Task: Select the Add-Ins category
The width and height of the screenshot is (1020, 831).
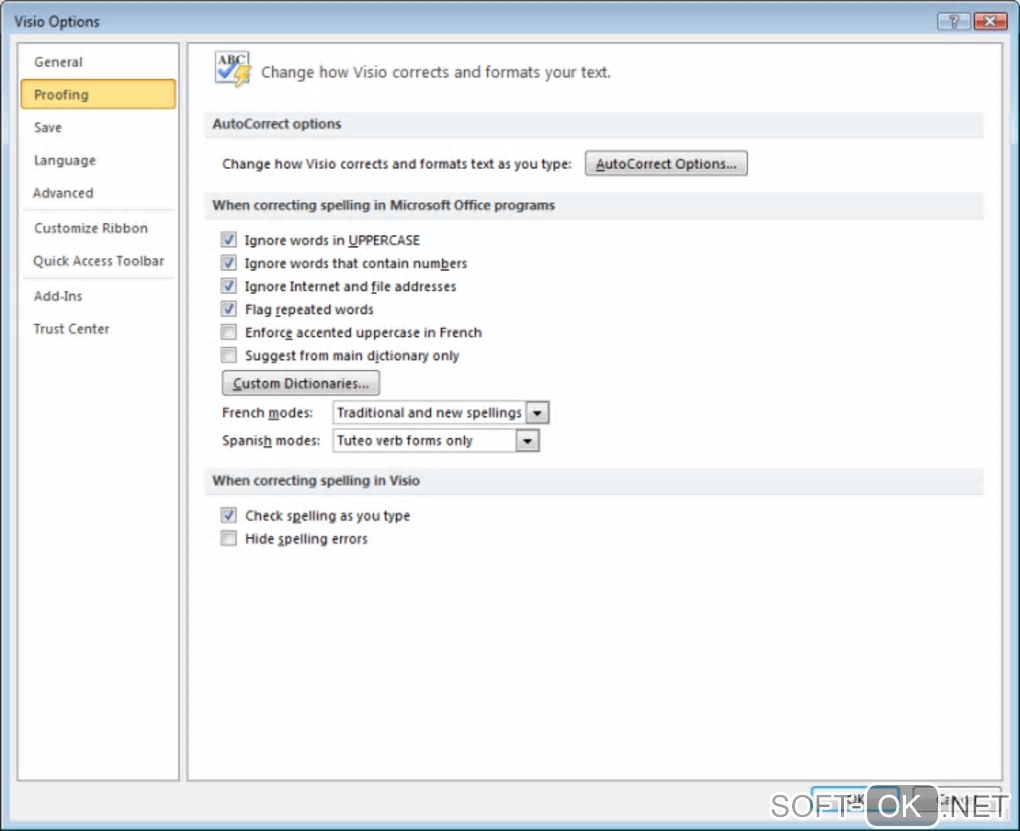Action: [98, 296]
